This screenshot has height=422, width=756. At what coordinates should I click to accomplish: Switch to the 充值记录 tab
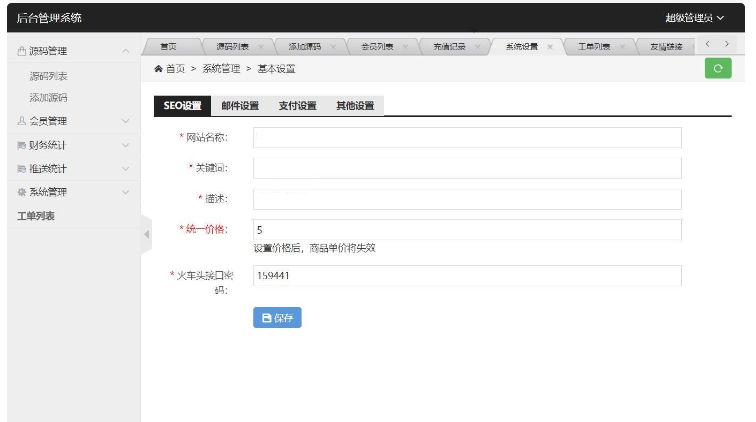(x=449, y=47)
